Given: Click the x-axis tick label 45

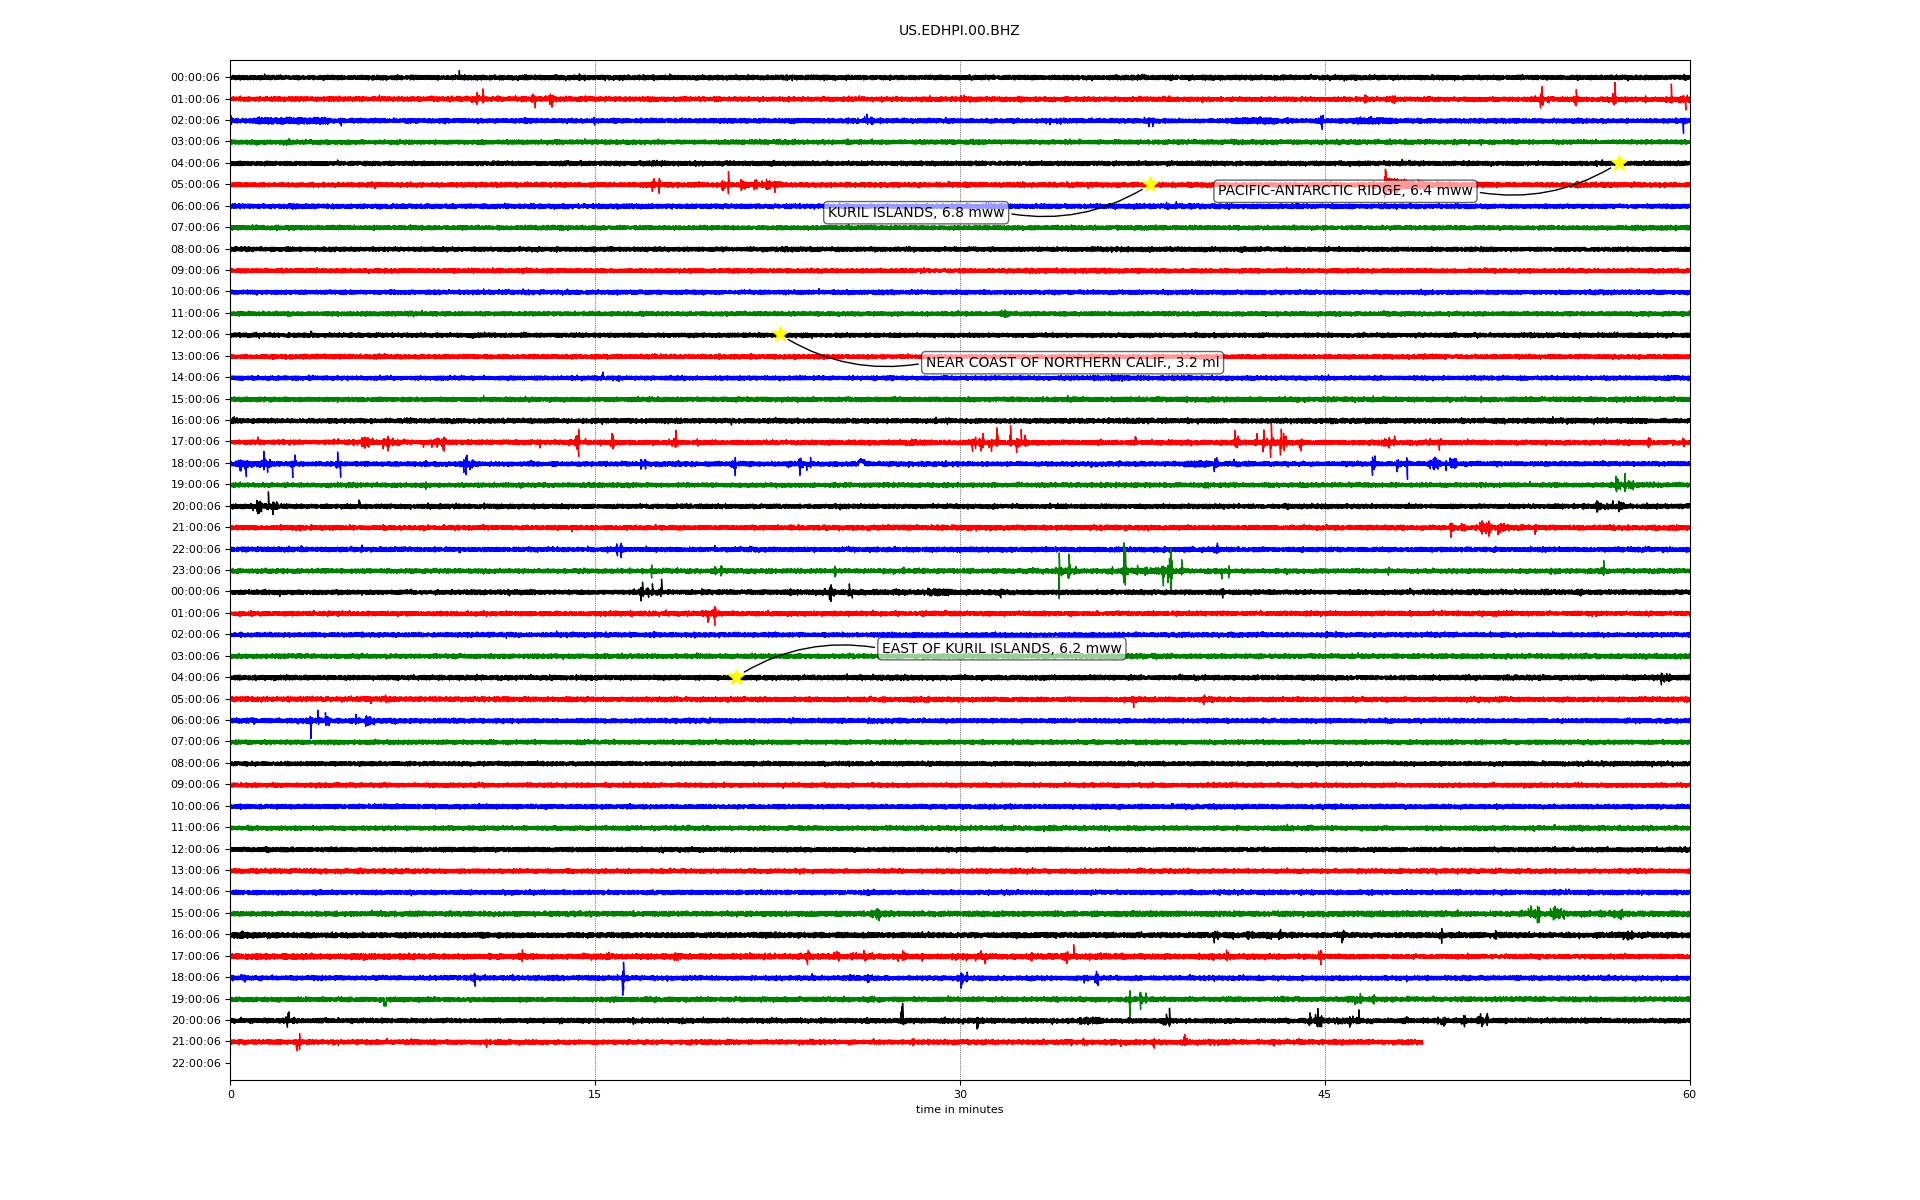Looking at the screenshot, I should (x=1325, y=1094).
